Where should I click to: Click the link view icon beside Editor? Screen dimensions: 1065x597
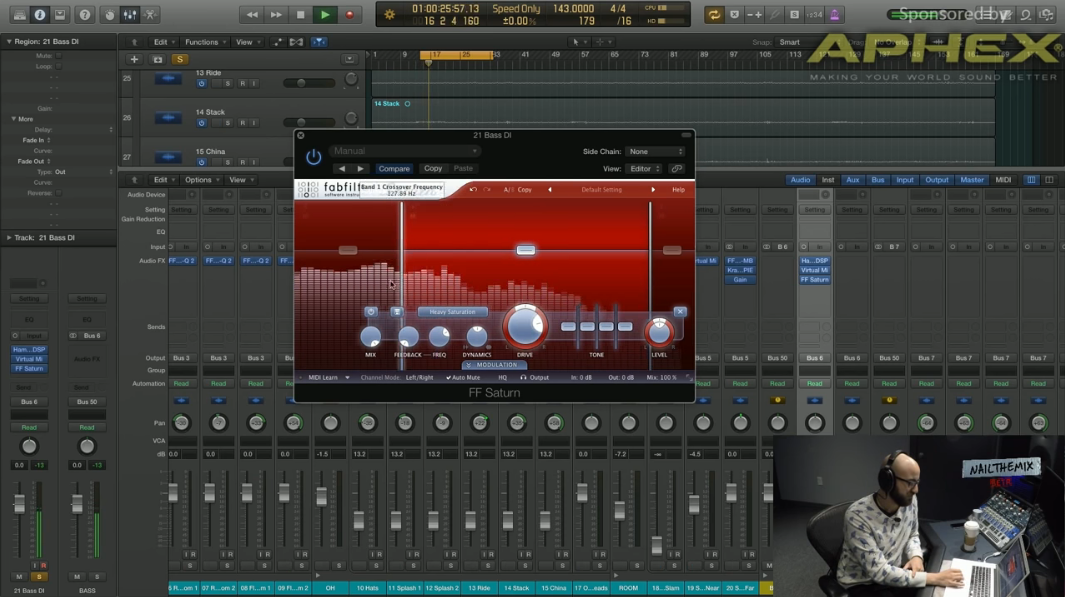click(676, 167)
